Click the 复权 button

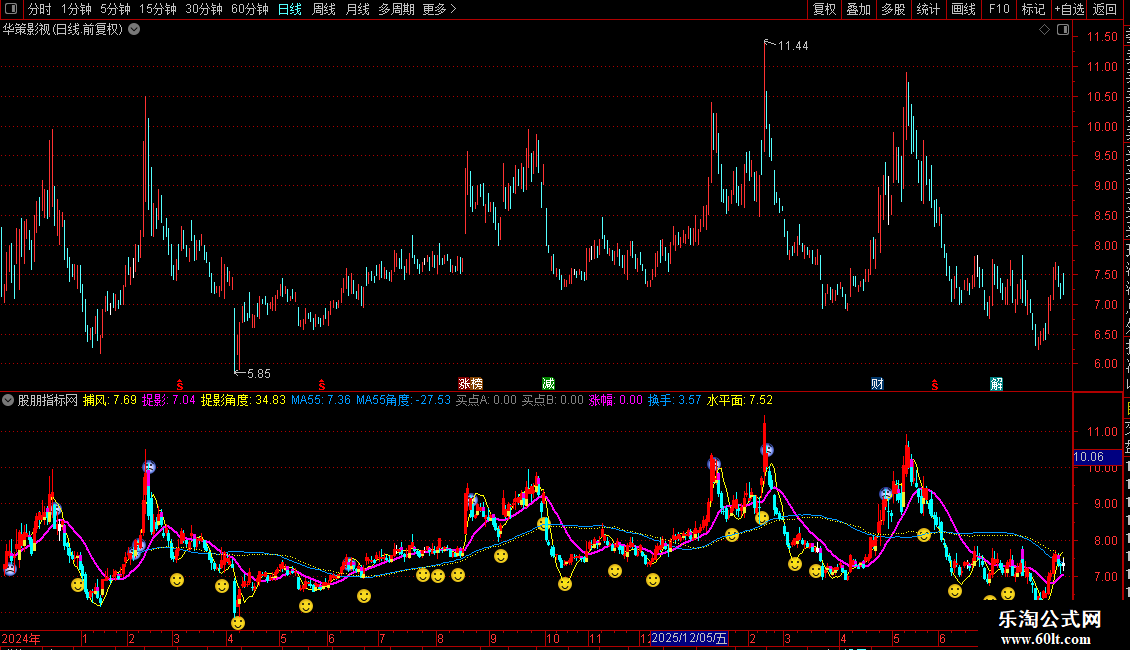click(x=824, y=9)
